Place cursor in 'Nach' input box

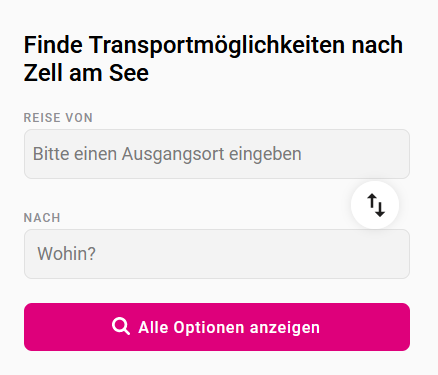point(217,254)
